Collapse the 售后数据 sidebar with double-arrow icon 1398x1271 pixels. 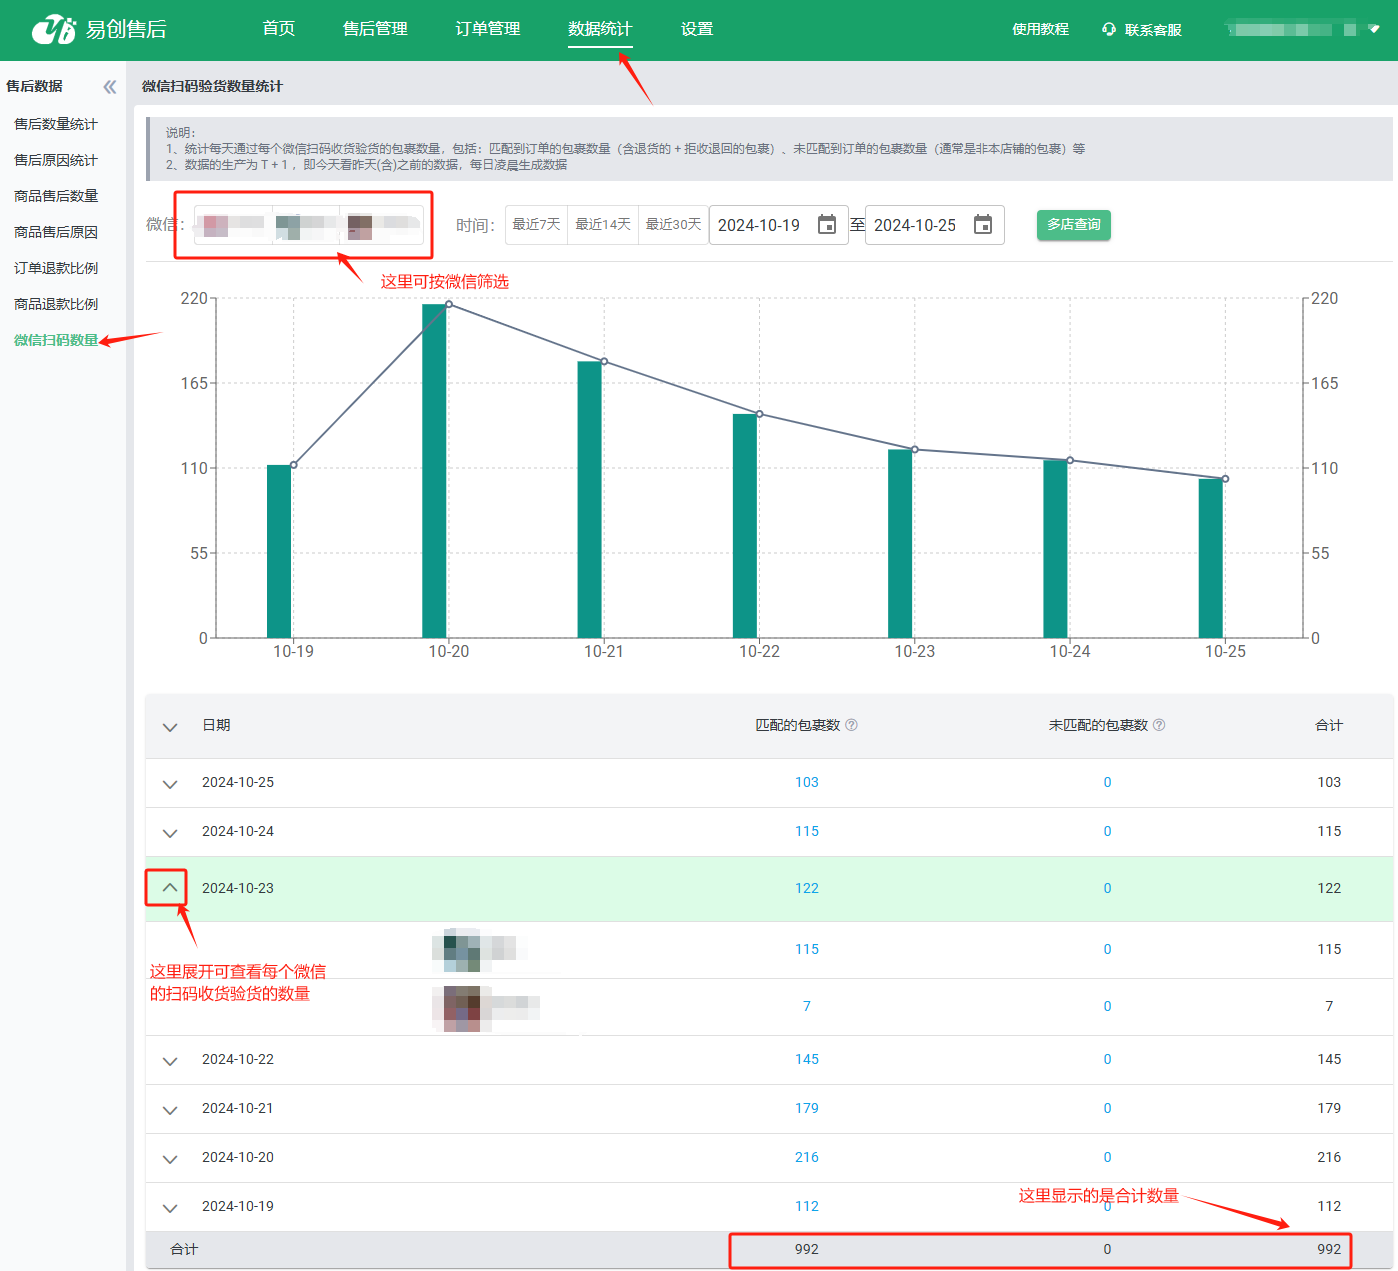[x=109, y=87]
